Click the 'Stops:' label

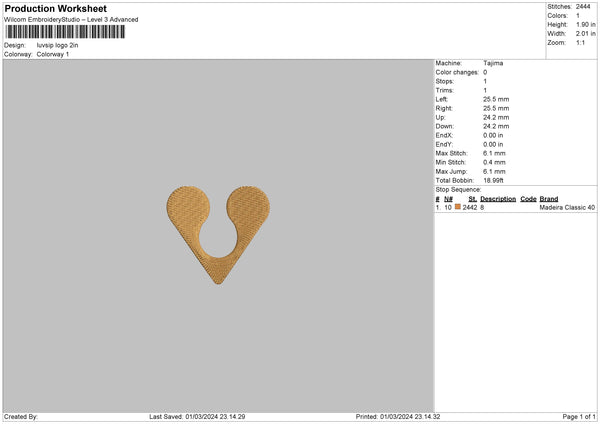pos(445,81)
